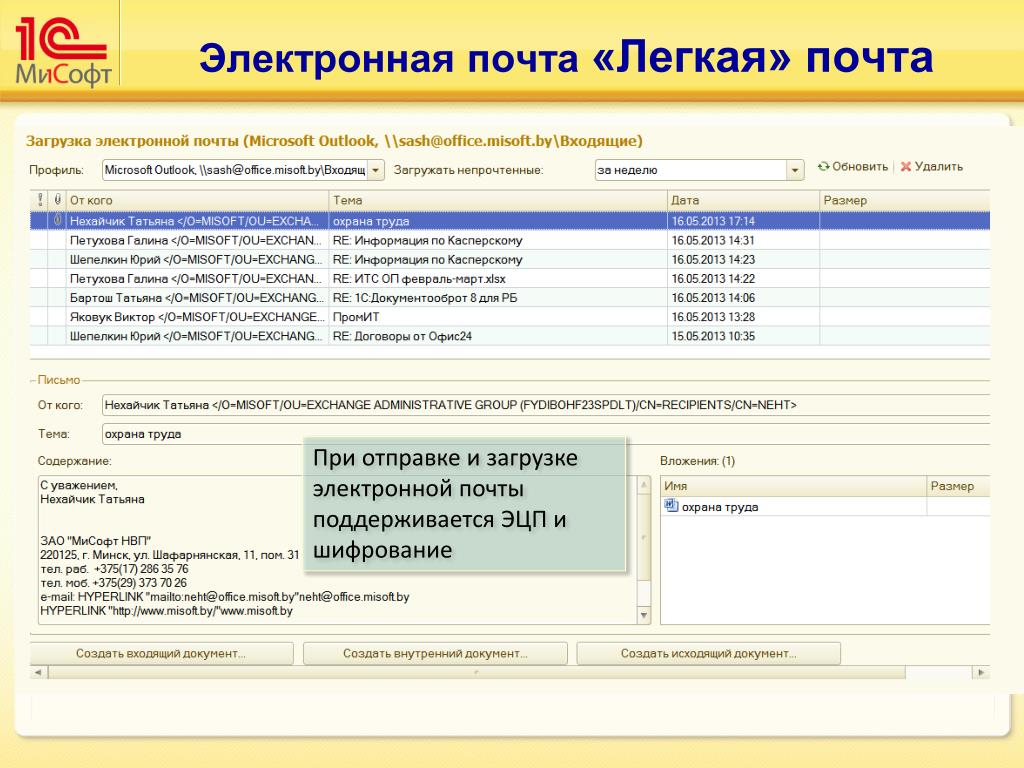The width and height of the screenshot is (1024, 768).
Task: Select Петухова Галина row dated 14:31
Action: (509, 240)
